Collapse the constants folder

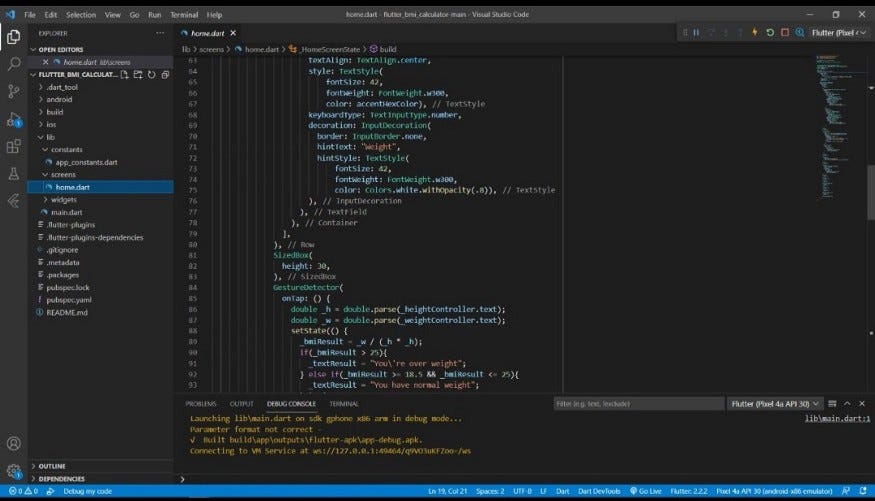click(x=66, y=150)
